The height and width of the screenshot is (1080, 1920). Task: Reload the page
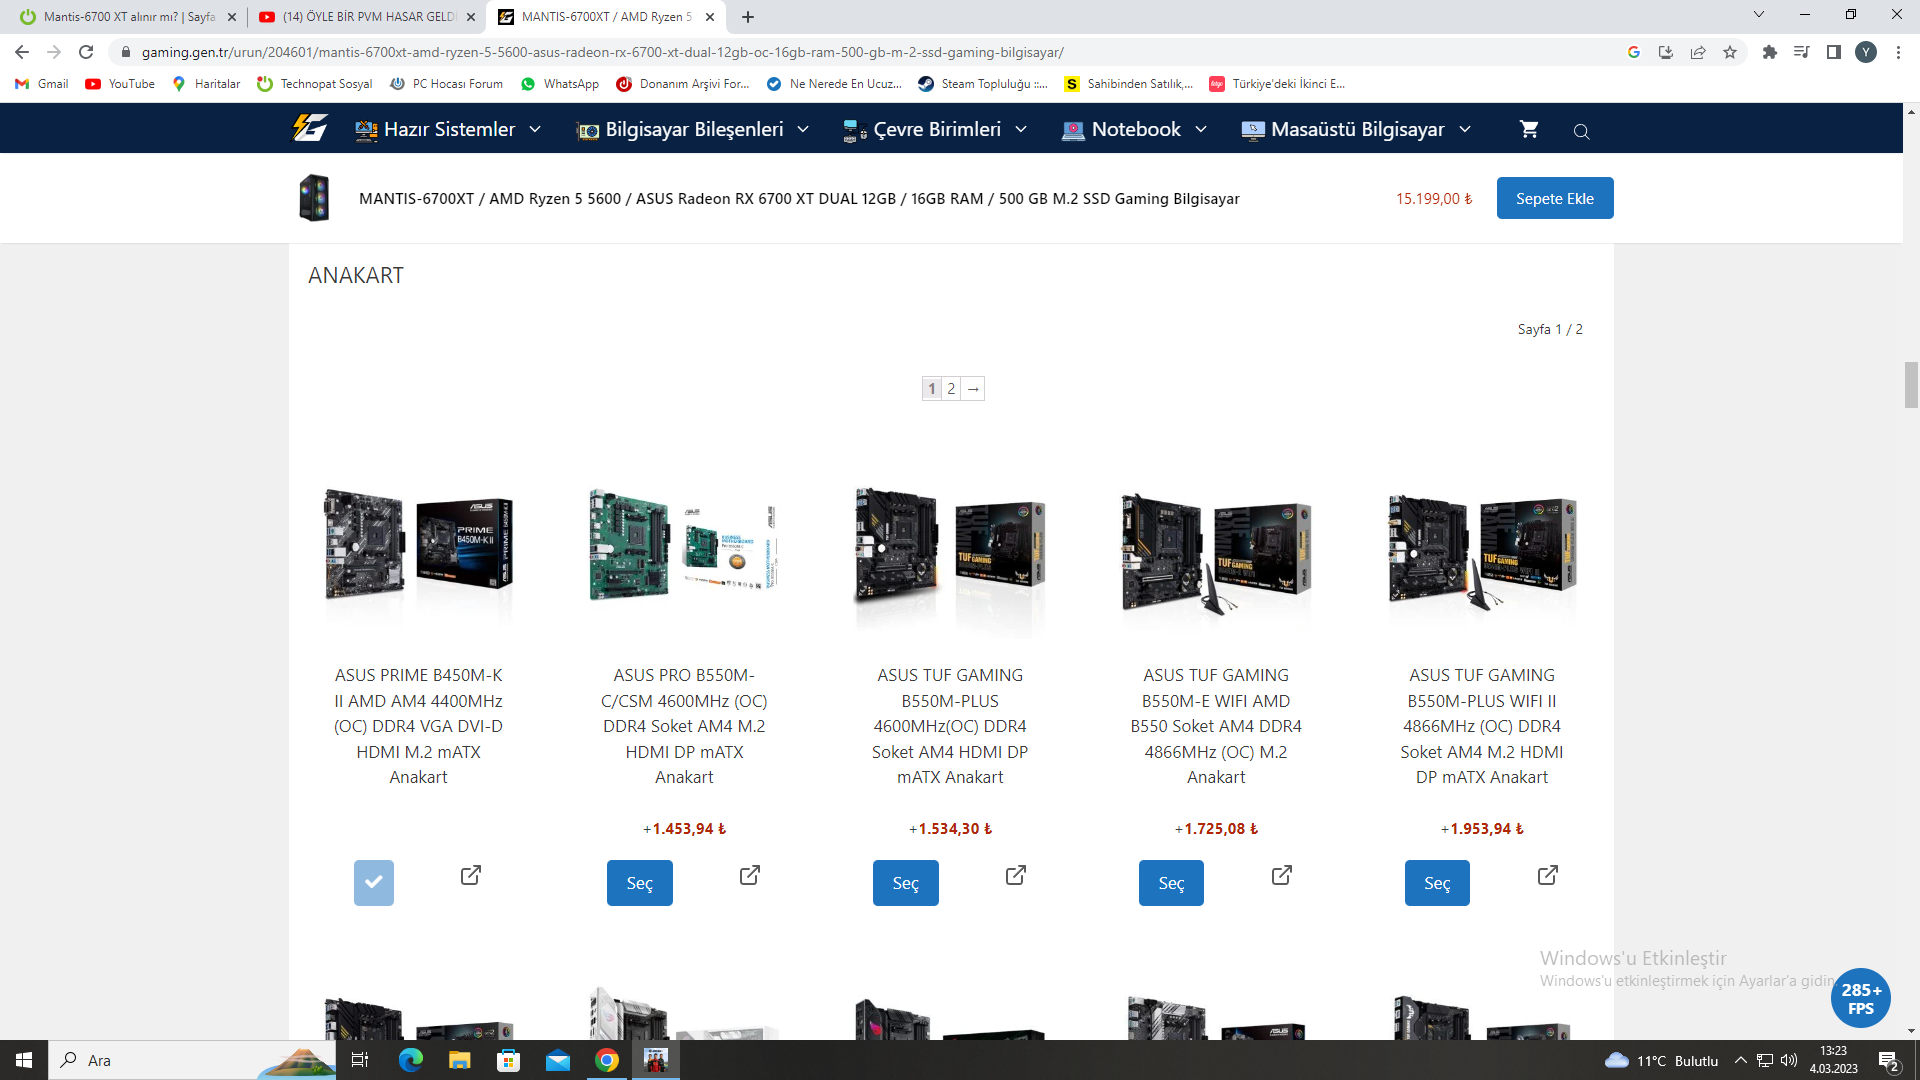86,52
